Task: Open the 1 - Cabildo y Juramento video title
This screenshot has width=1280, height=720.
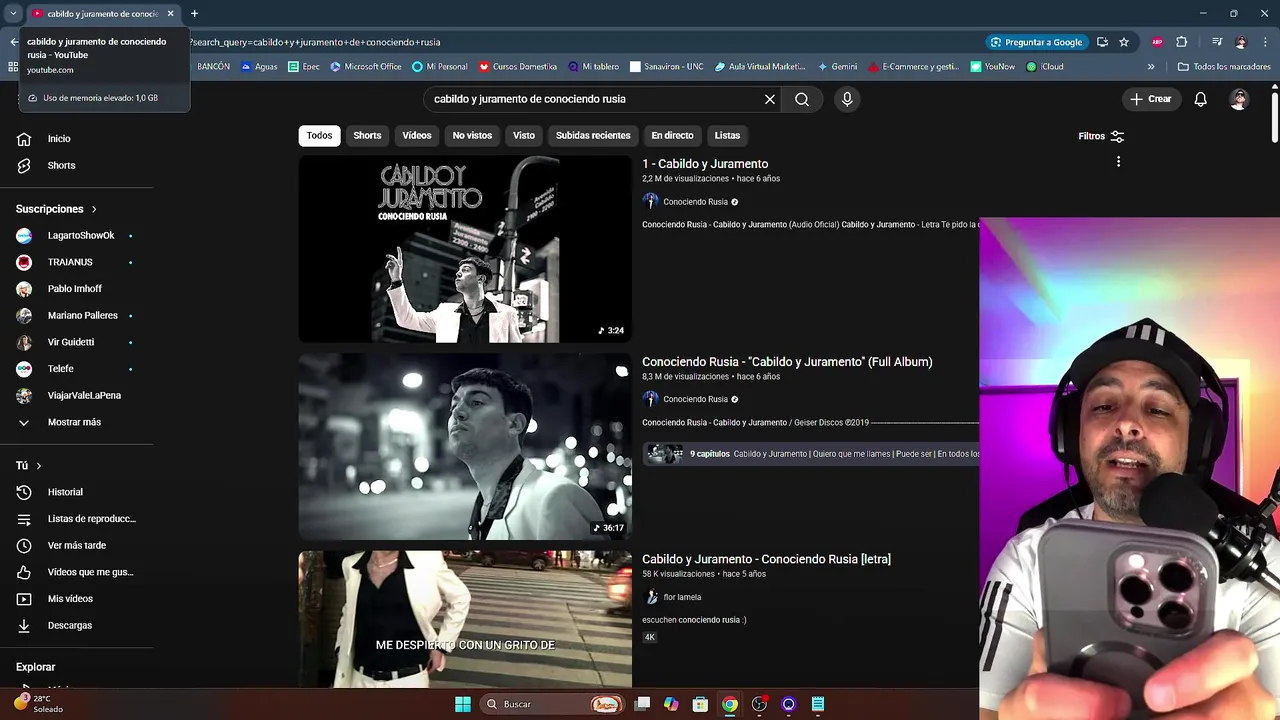Action: [x=705, y=164]
